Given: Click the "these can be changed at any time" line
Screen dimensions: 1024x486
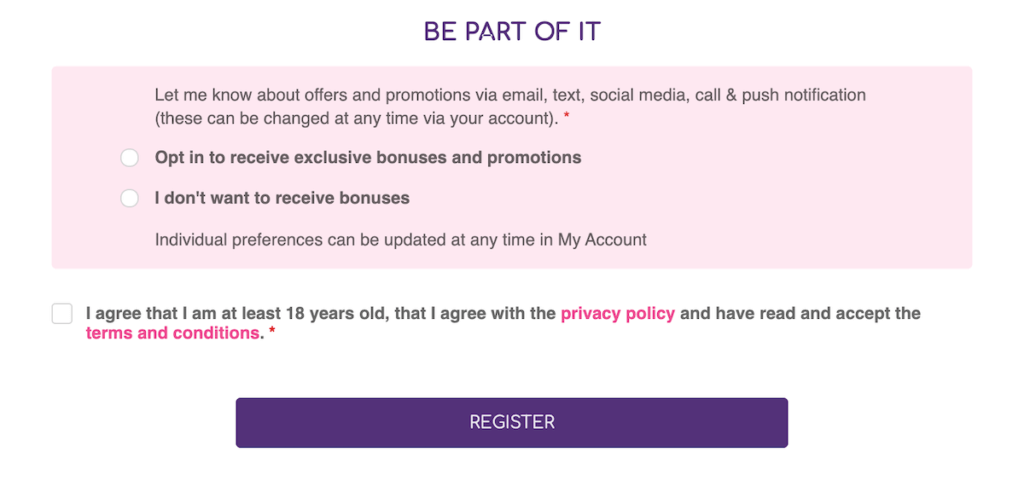Looking at the screenshot, I should (357, 120).
